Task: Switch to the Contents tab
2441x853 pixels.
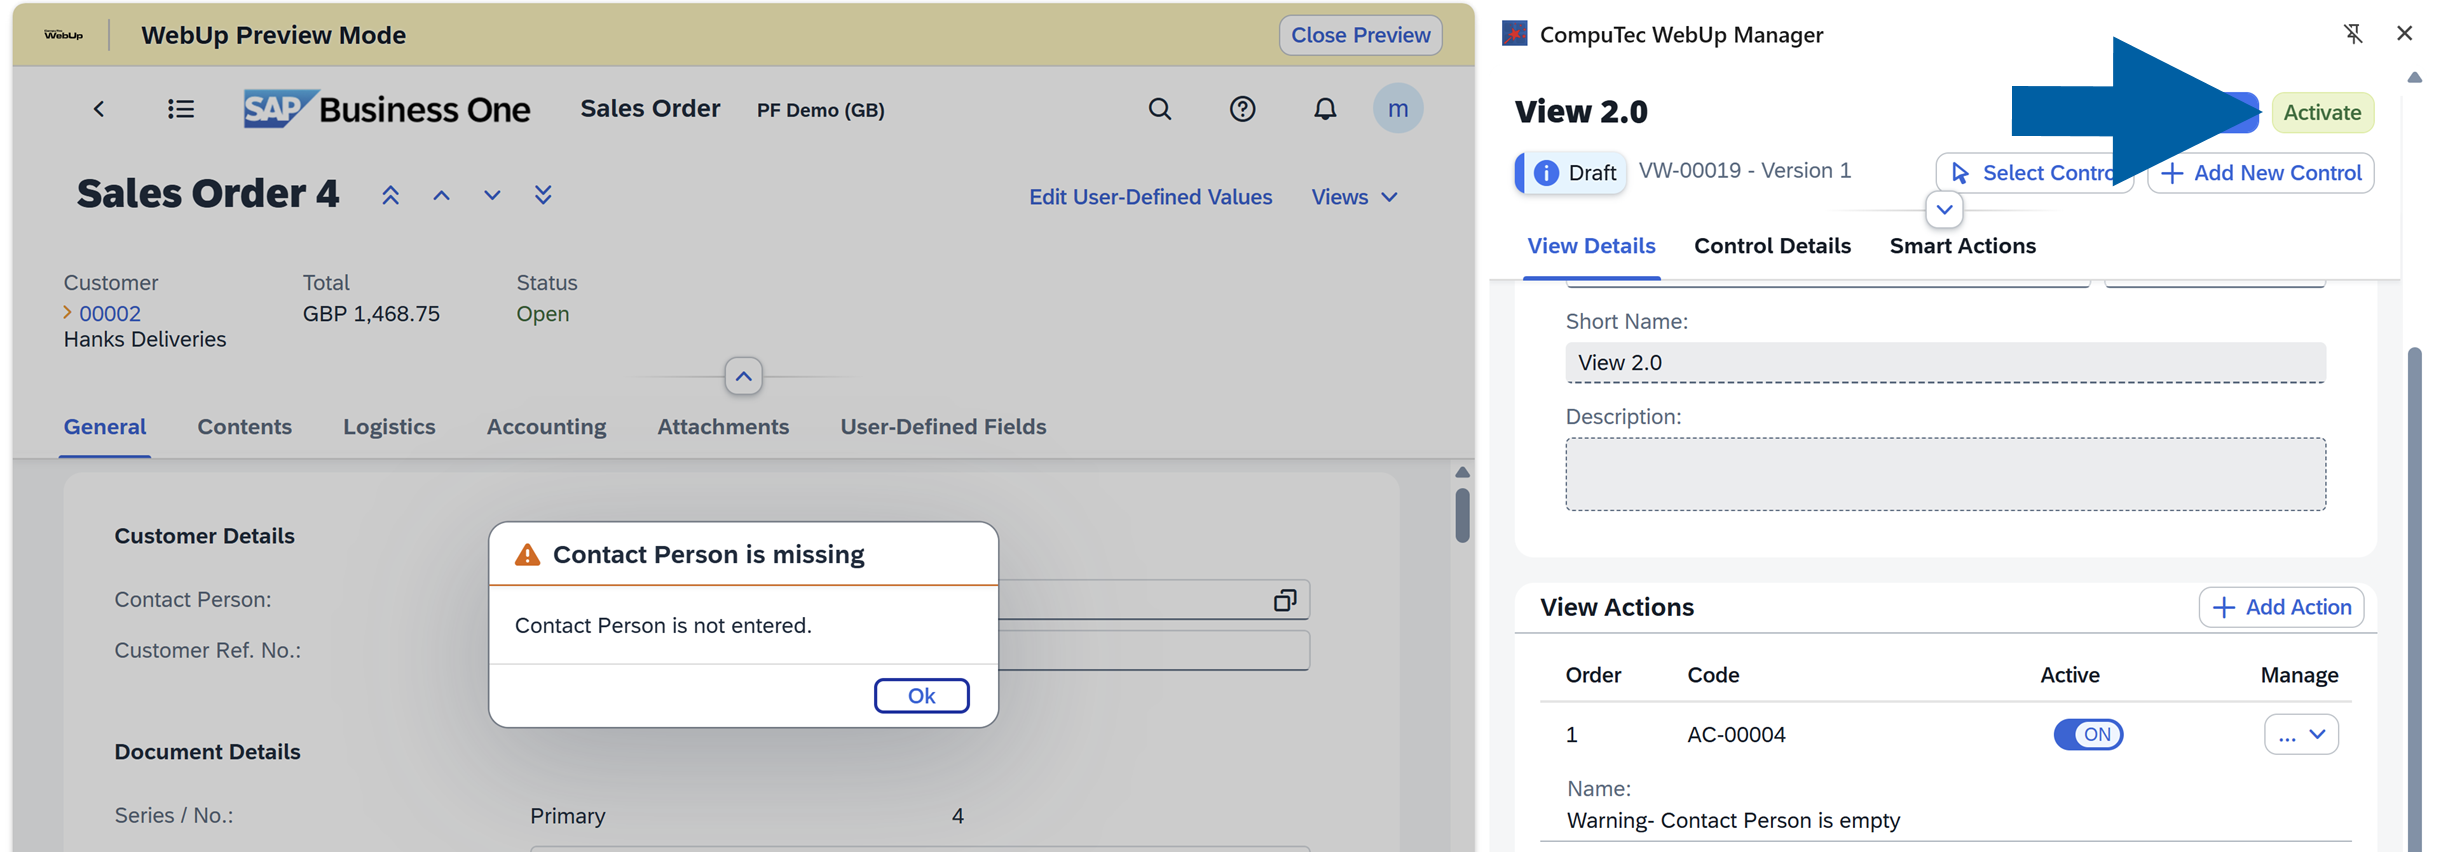Action: tap(245, 427)
